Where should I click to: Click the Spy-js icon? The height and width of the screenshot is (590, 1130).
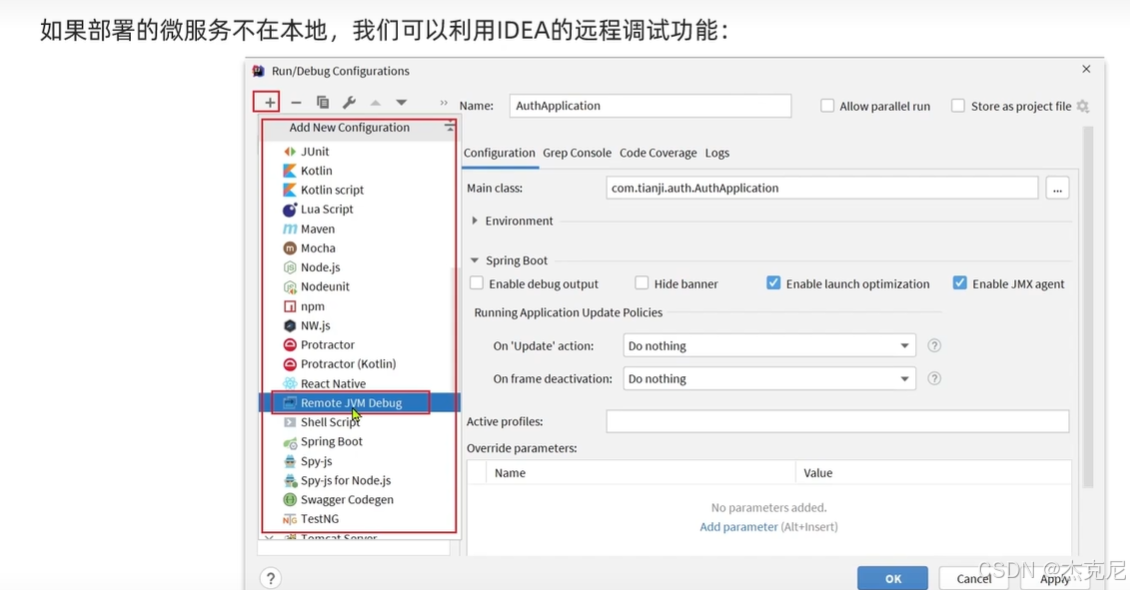pyautogui.click(x=290, y=461)
